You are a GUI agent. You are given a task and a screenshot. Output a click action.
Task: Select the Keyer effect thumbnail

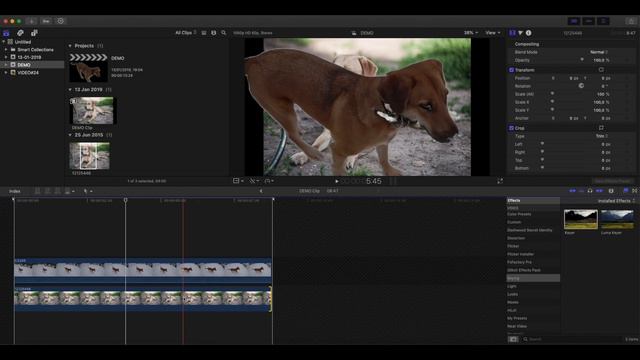(x=580, y=219)
